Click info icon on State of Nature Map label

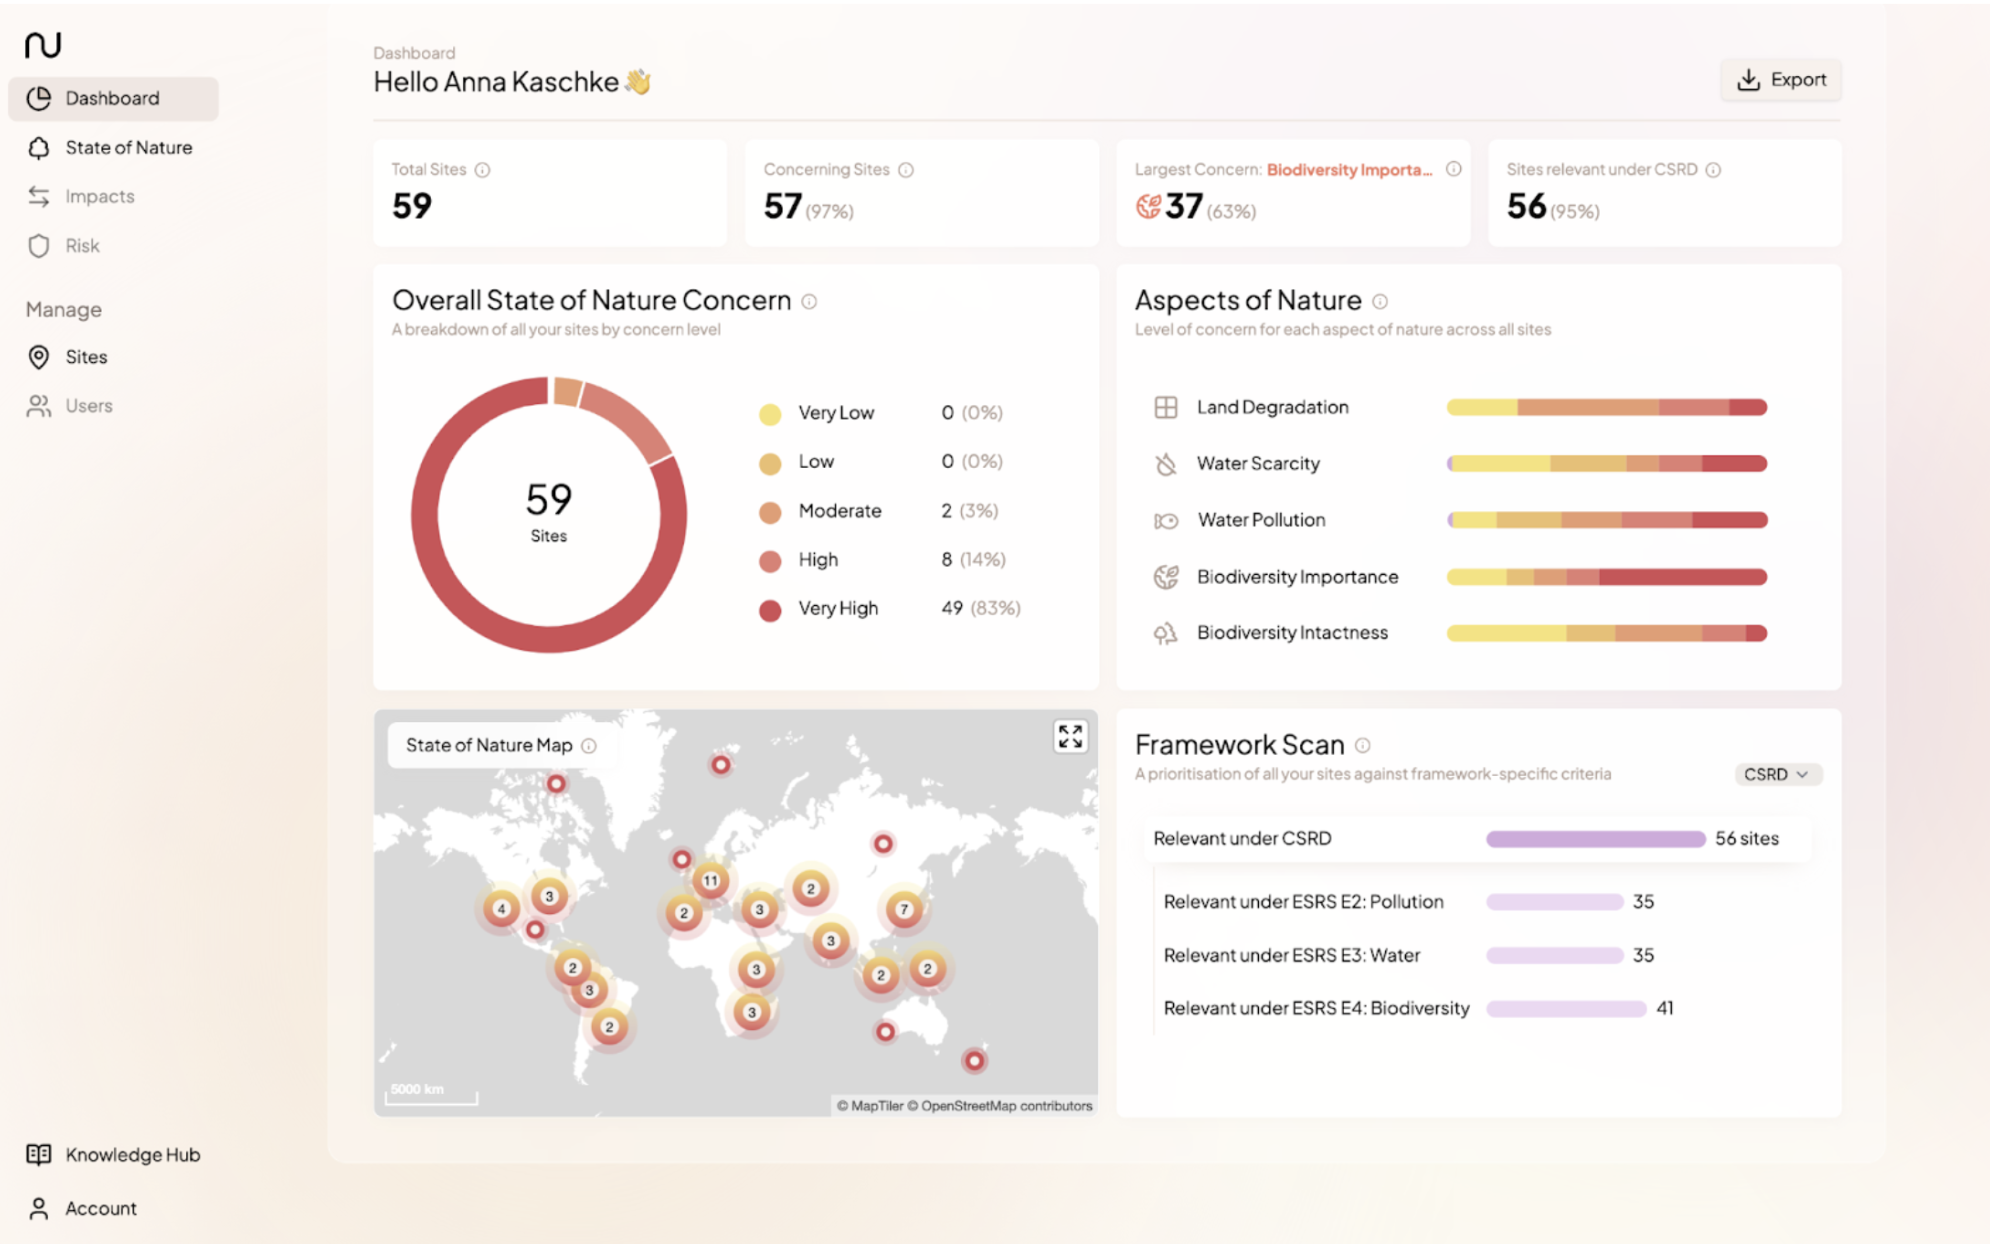click(x=589, y=746)
